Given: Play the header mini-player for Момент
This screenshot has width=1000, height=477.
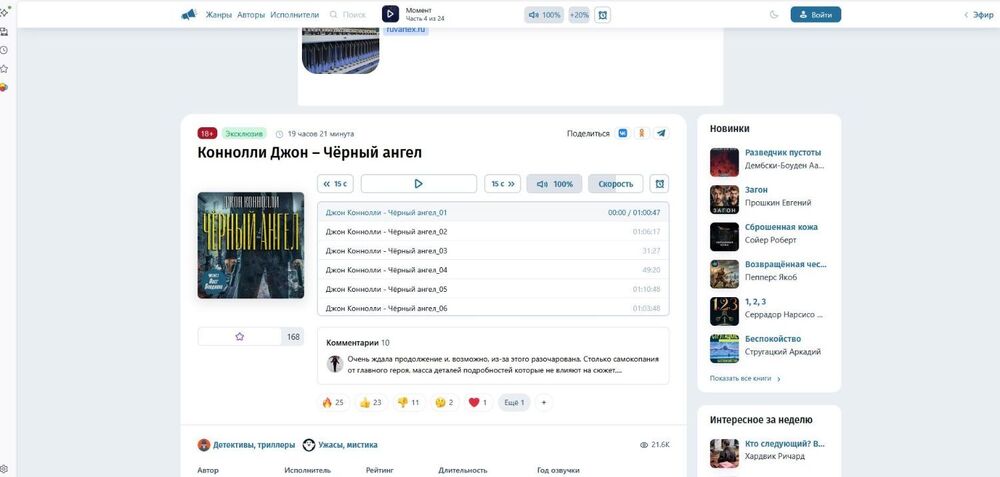Looking at the screenshot, I should point(390,14).
